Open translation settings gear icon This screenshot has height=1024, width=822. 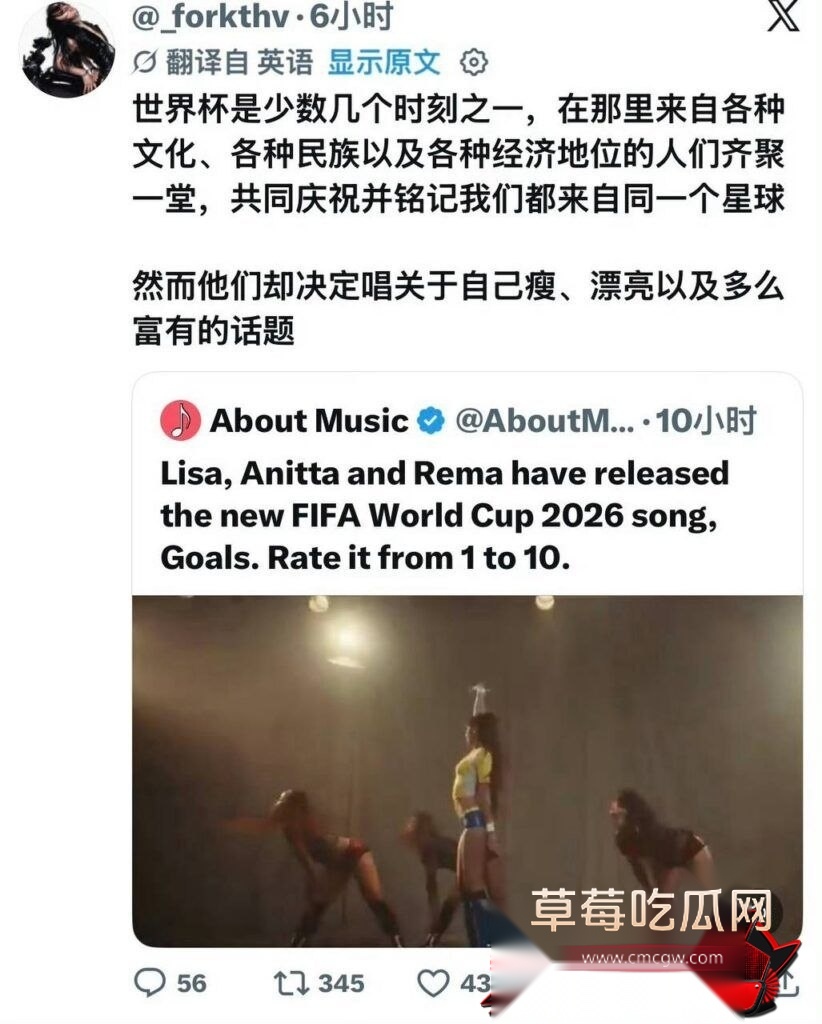(473, 63)
